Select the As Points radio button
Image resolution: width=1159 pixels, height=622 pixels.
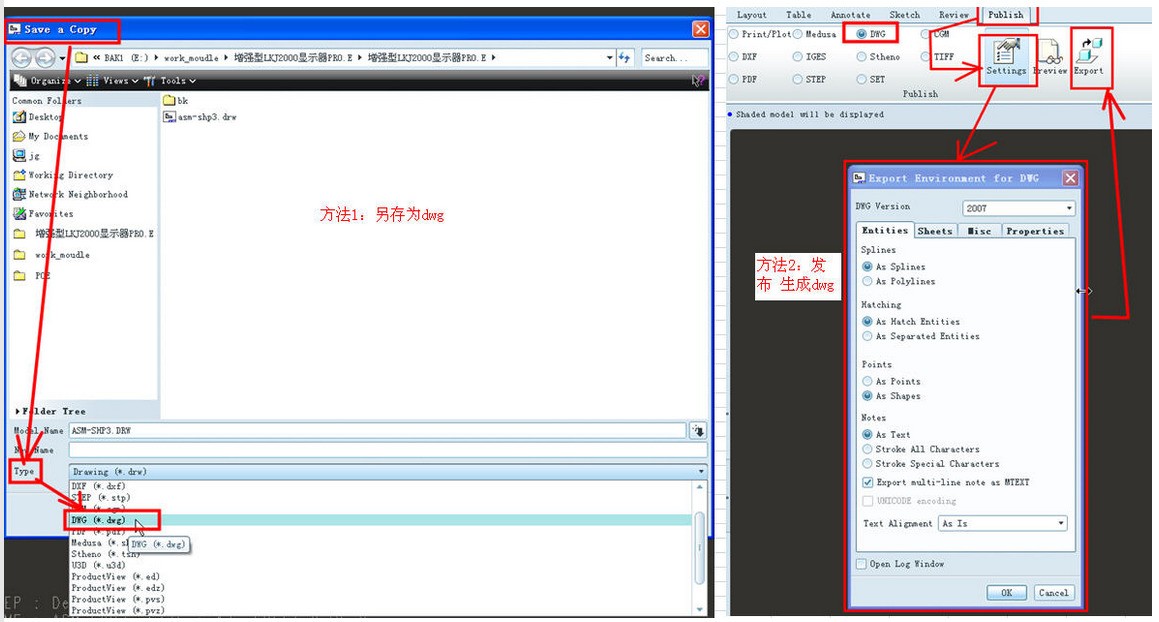[867, 381]
